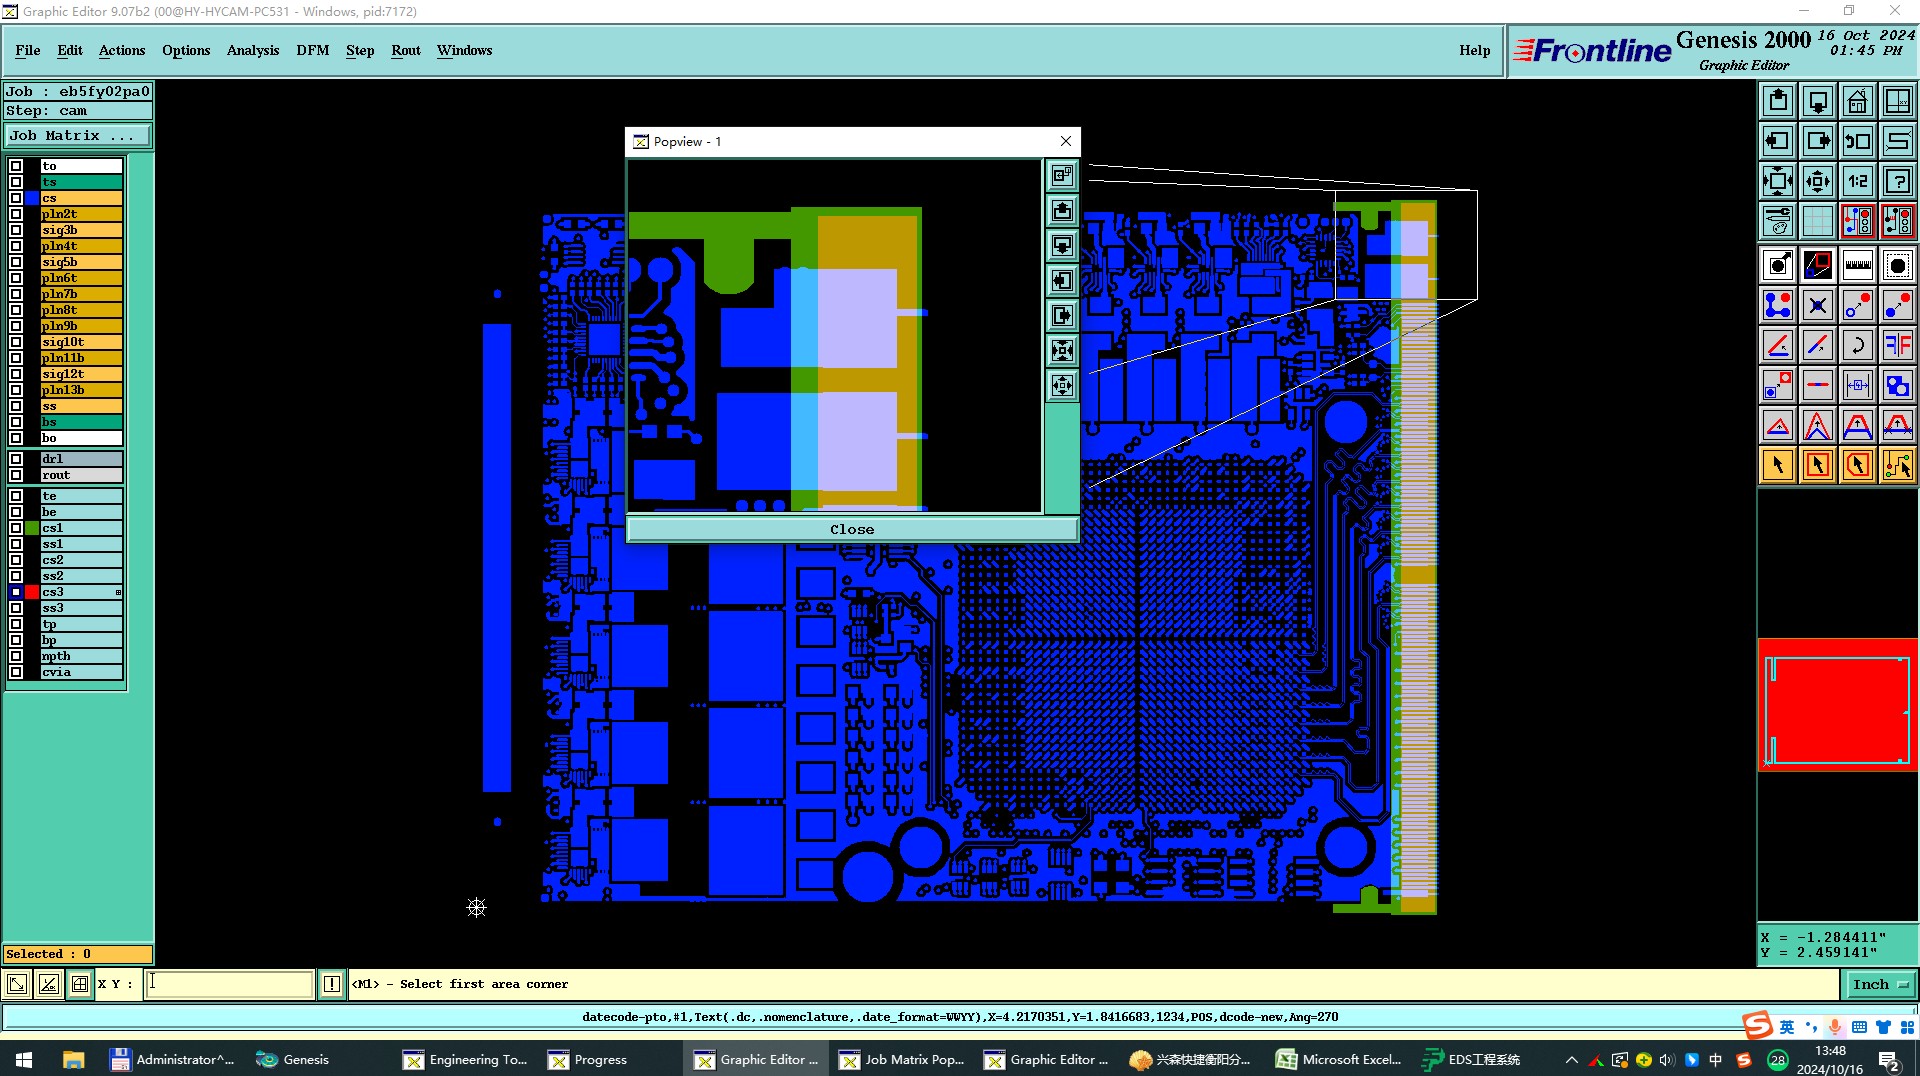Open the Analysis menu

pos(253,51)
